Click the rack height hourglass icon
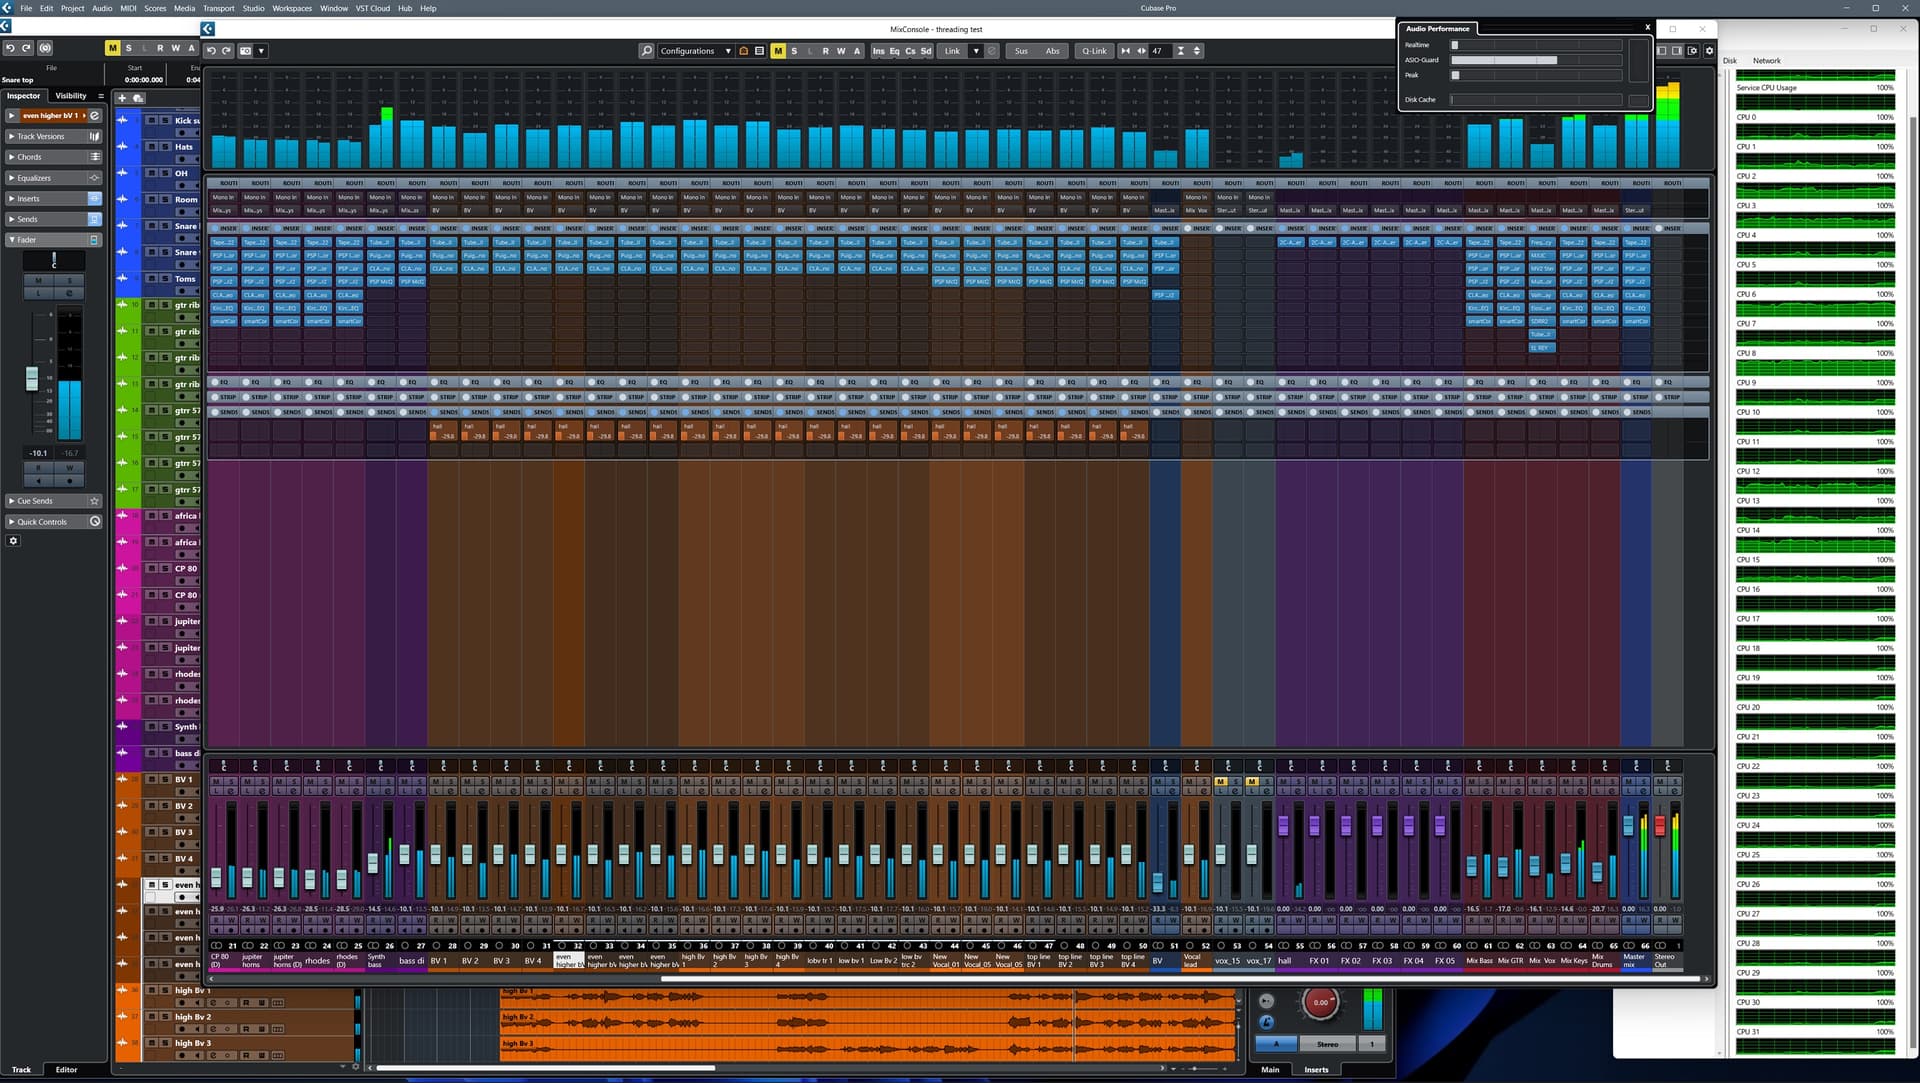 click(1180, 50)
